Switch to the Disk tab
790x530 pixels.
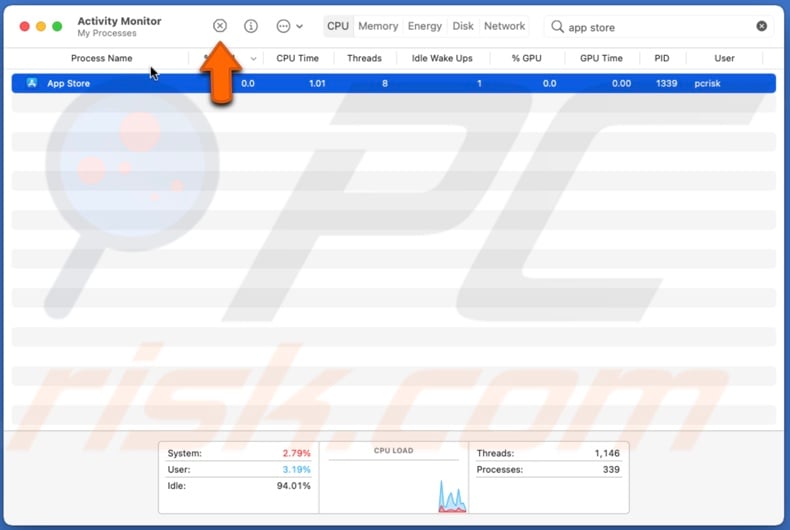point(463,26)
